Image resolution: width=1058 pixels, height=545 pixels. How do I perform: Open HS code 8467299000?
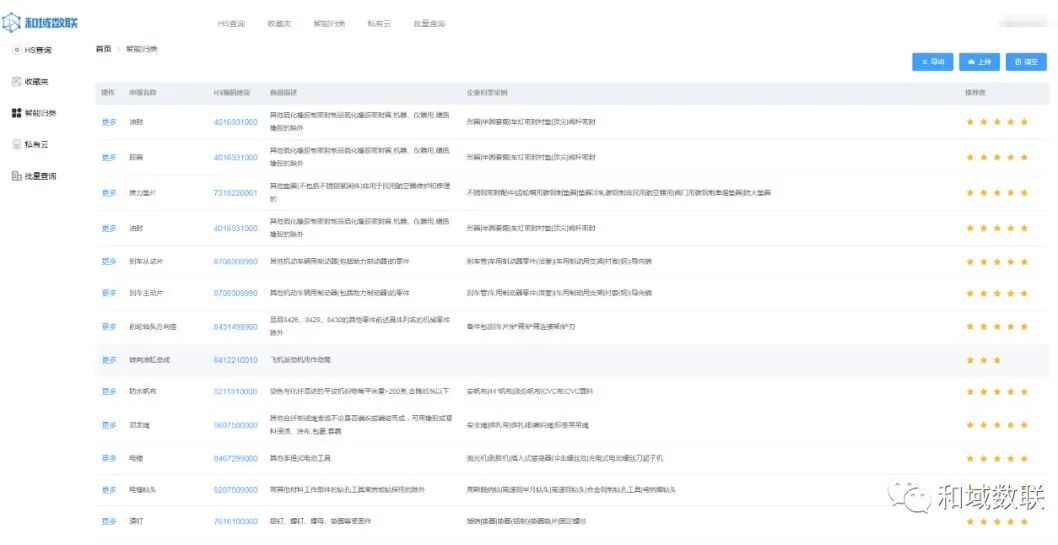[x=235, y=458]
